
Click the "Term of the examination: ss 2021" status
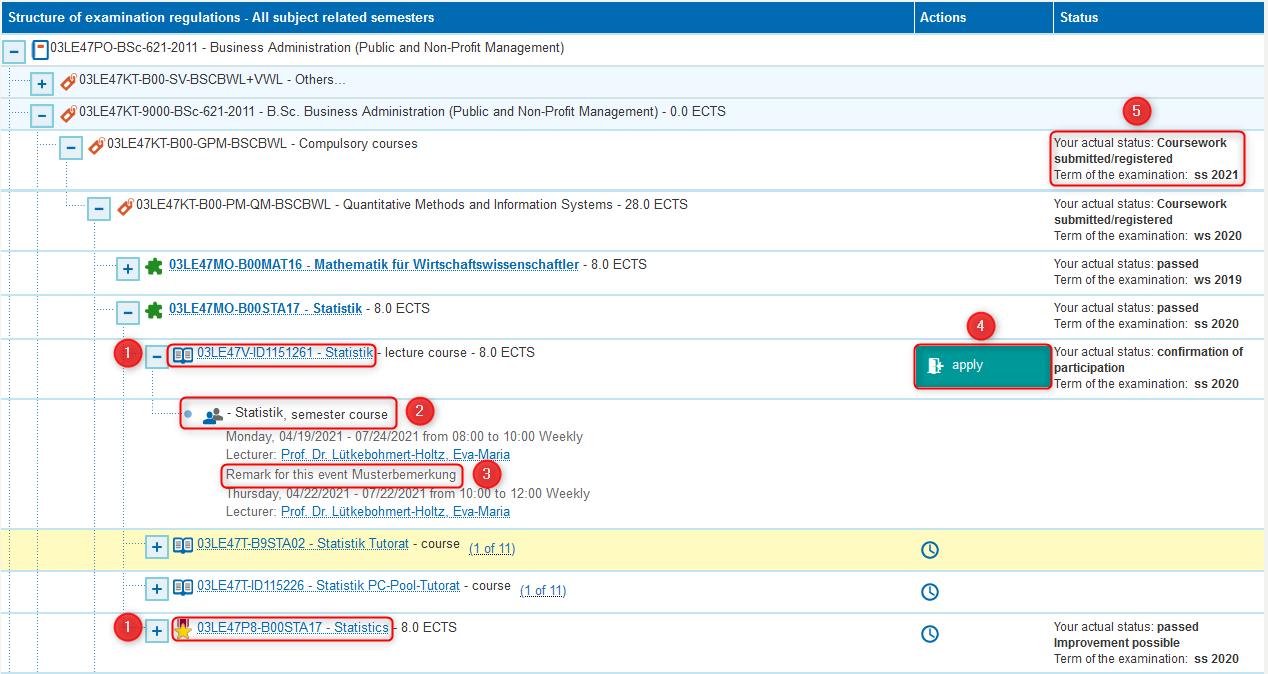click(x=1147, y=175)
